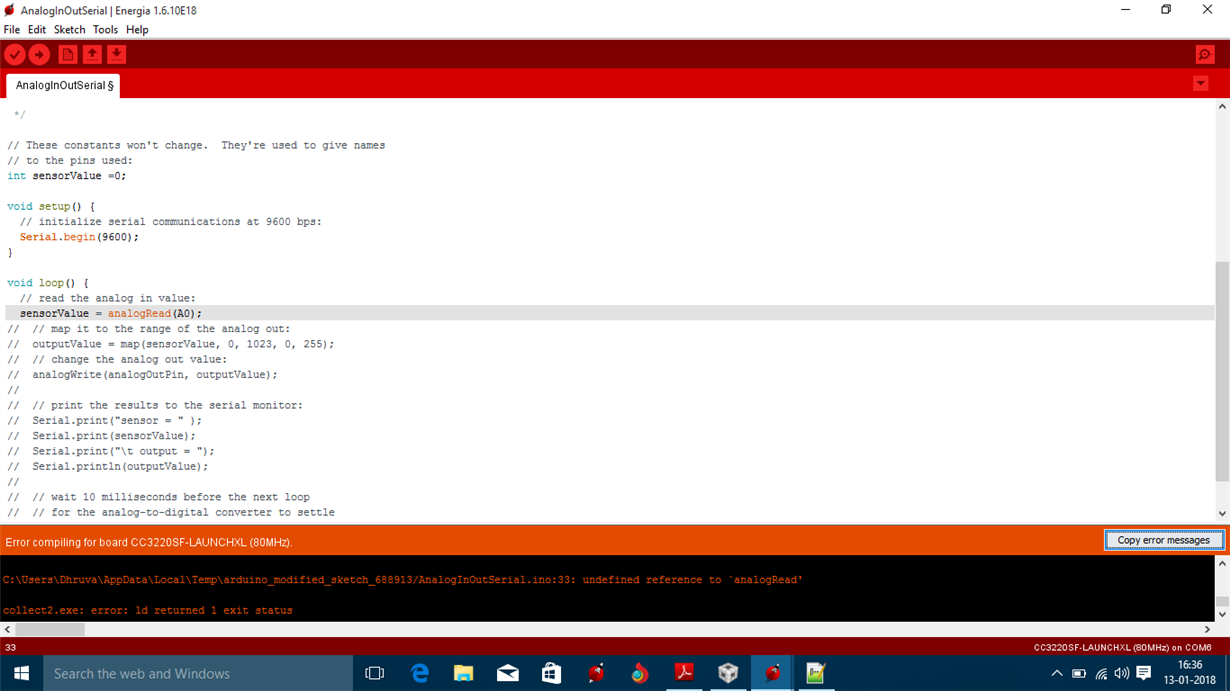Image resolution: width=1230 pixels, height=691 pixels.
Task: Open the Notepad++ taskbar icon
Action: tap(816, 674)
